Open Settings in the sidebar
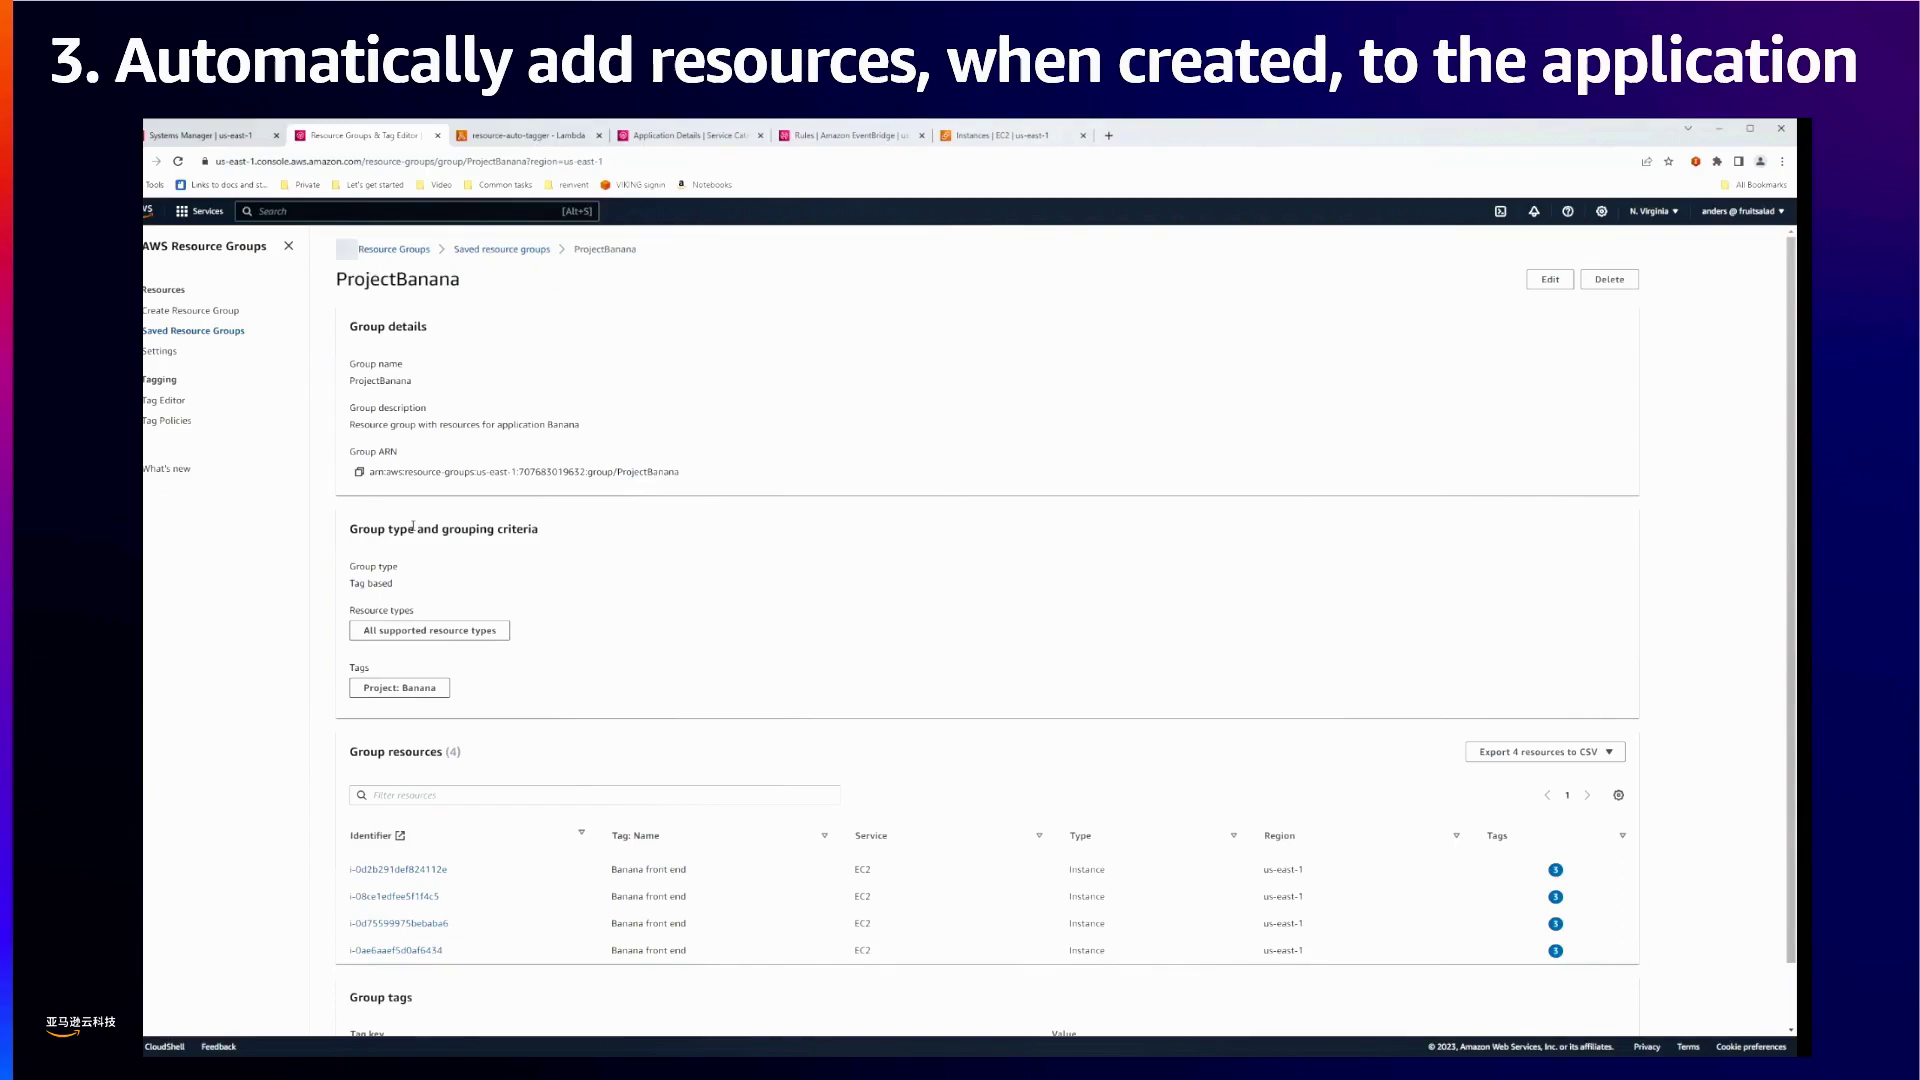1920x1080 pixels. (x=160, y=352)
